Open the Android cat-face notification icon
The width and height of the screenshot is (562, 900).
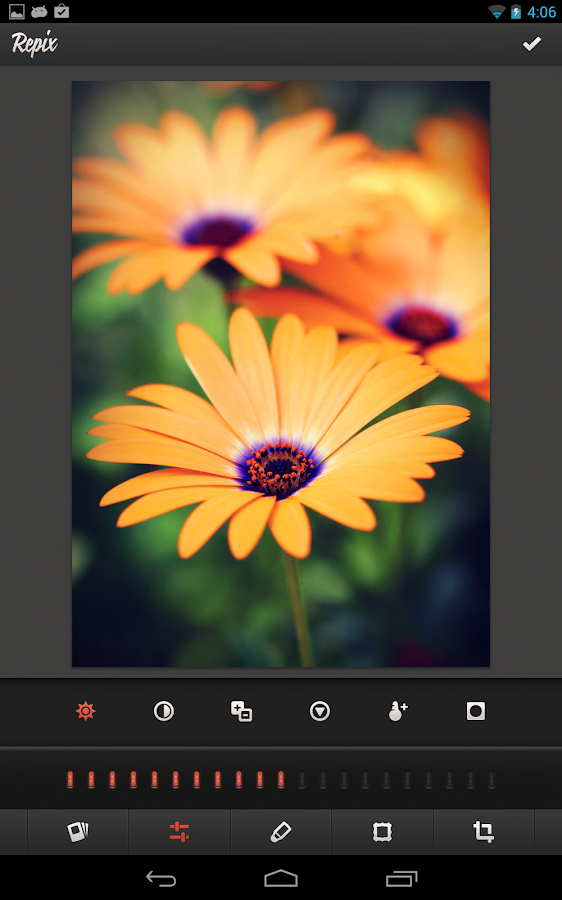click(x=39, y=11)
